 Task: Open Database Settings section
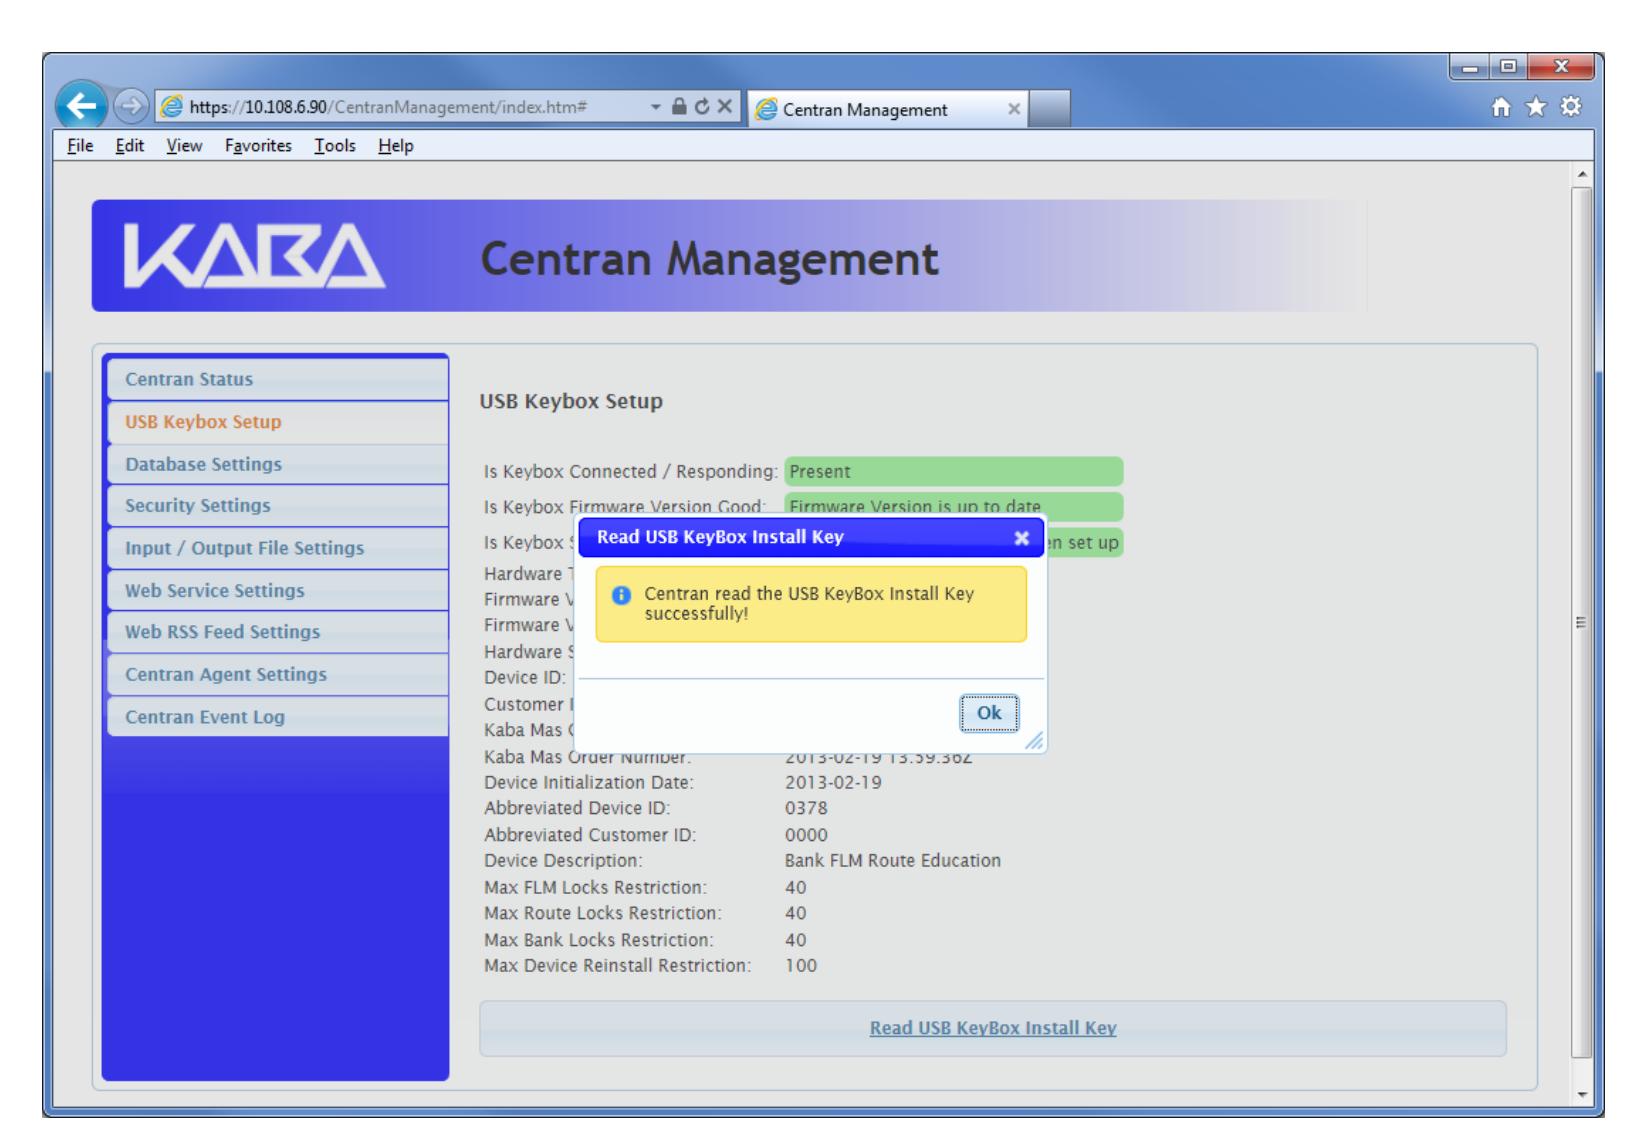pyautogui.click(x=276, y=464)
